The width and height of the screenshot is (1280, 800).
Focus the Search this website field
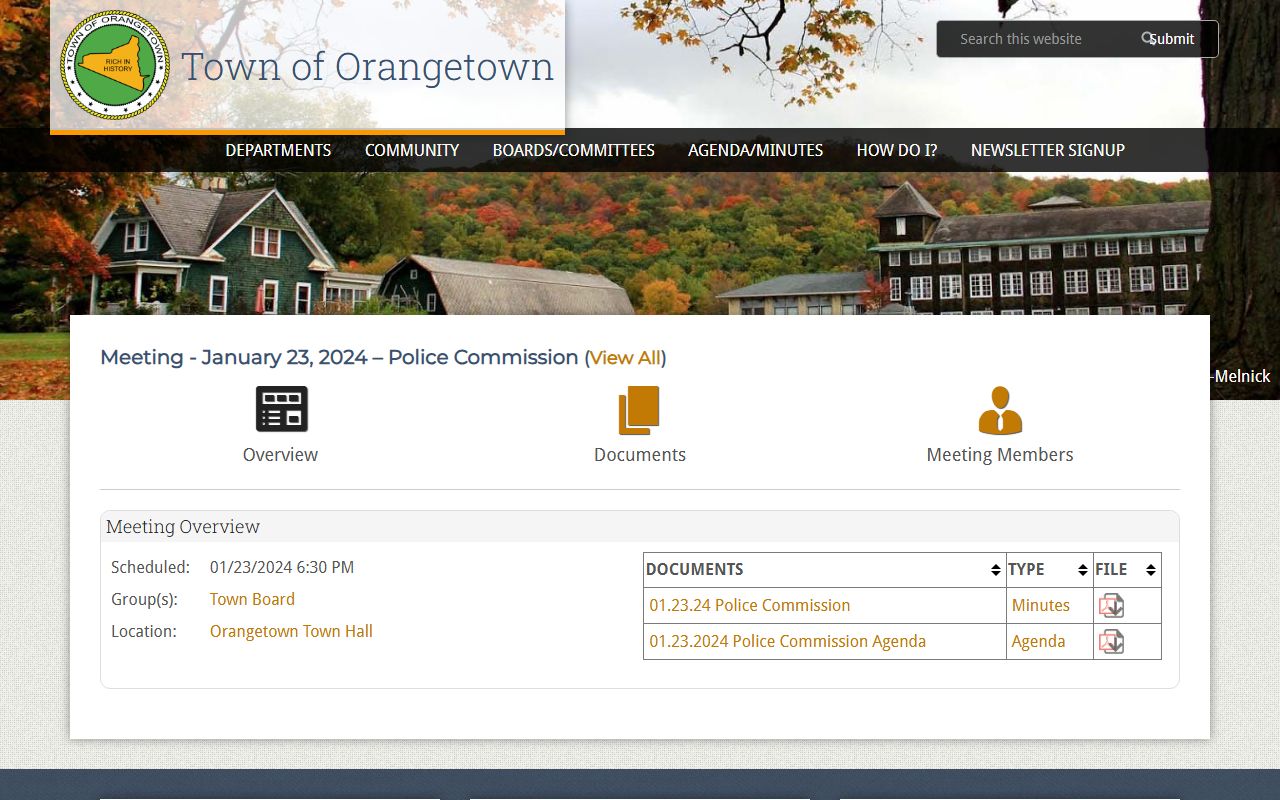pyautogui.click(x=1040, y=39)
